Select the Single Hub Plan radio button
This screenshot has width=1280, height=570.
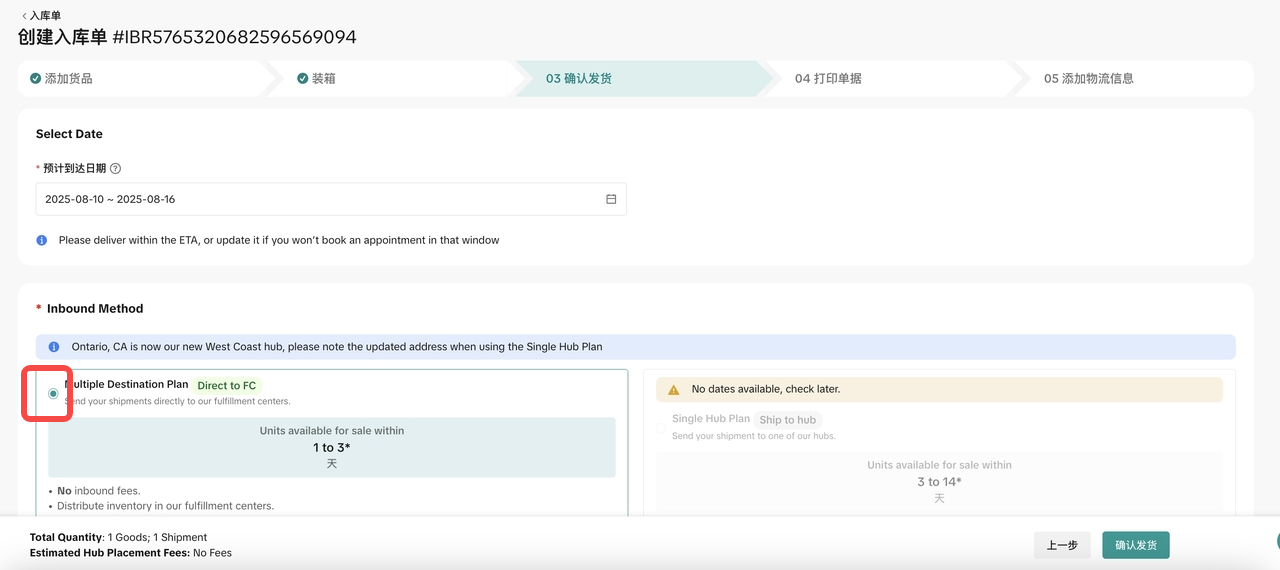660,427
